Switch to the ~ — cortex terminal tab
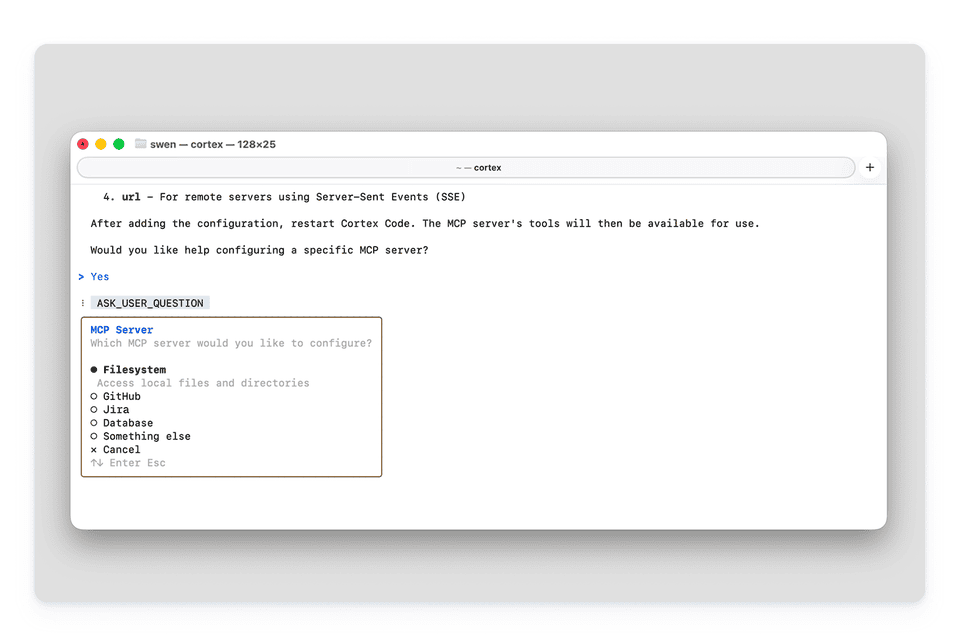The width and height of the screenshot is (960, 640). [477, 166]
